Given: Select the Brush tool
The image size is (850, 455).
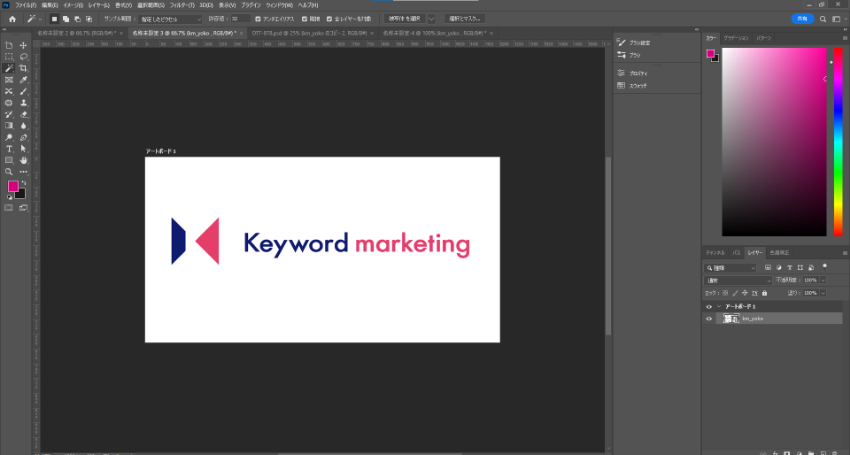Looking at the screenshot, I should 23,91.
